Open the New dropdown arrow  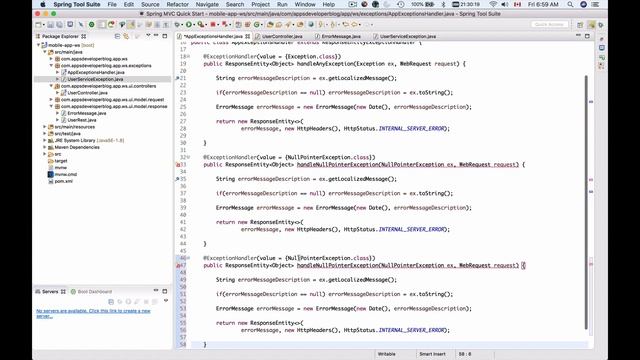point(44,25)
